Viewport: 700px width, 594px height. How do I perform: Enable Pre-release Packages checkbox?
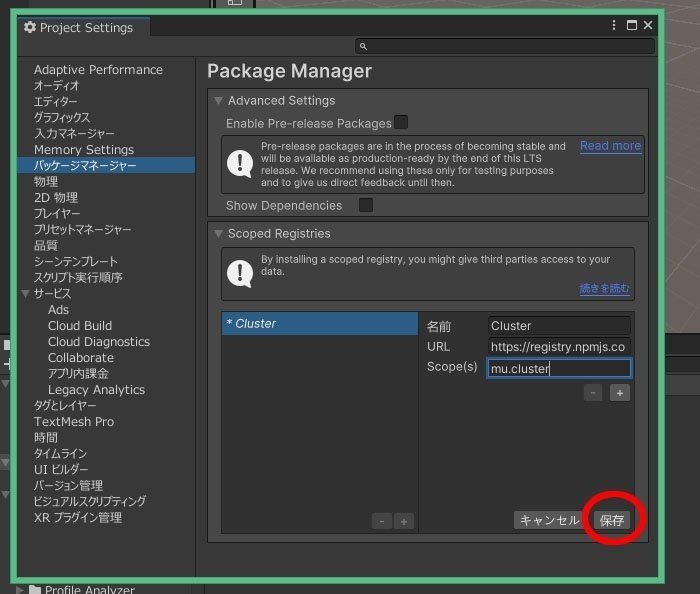(401, 122)
